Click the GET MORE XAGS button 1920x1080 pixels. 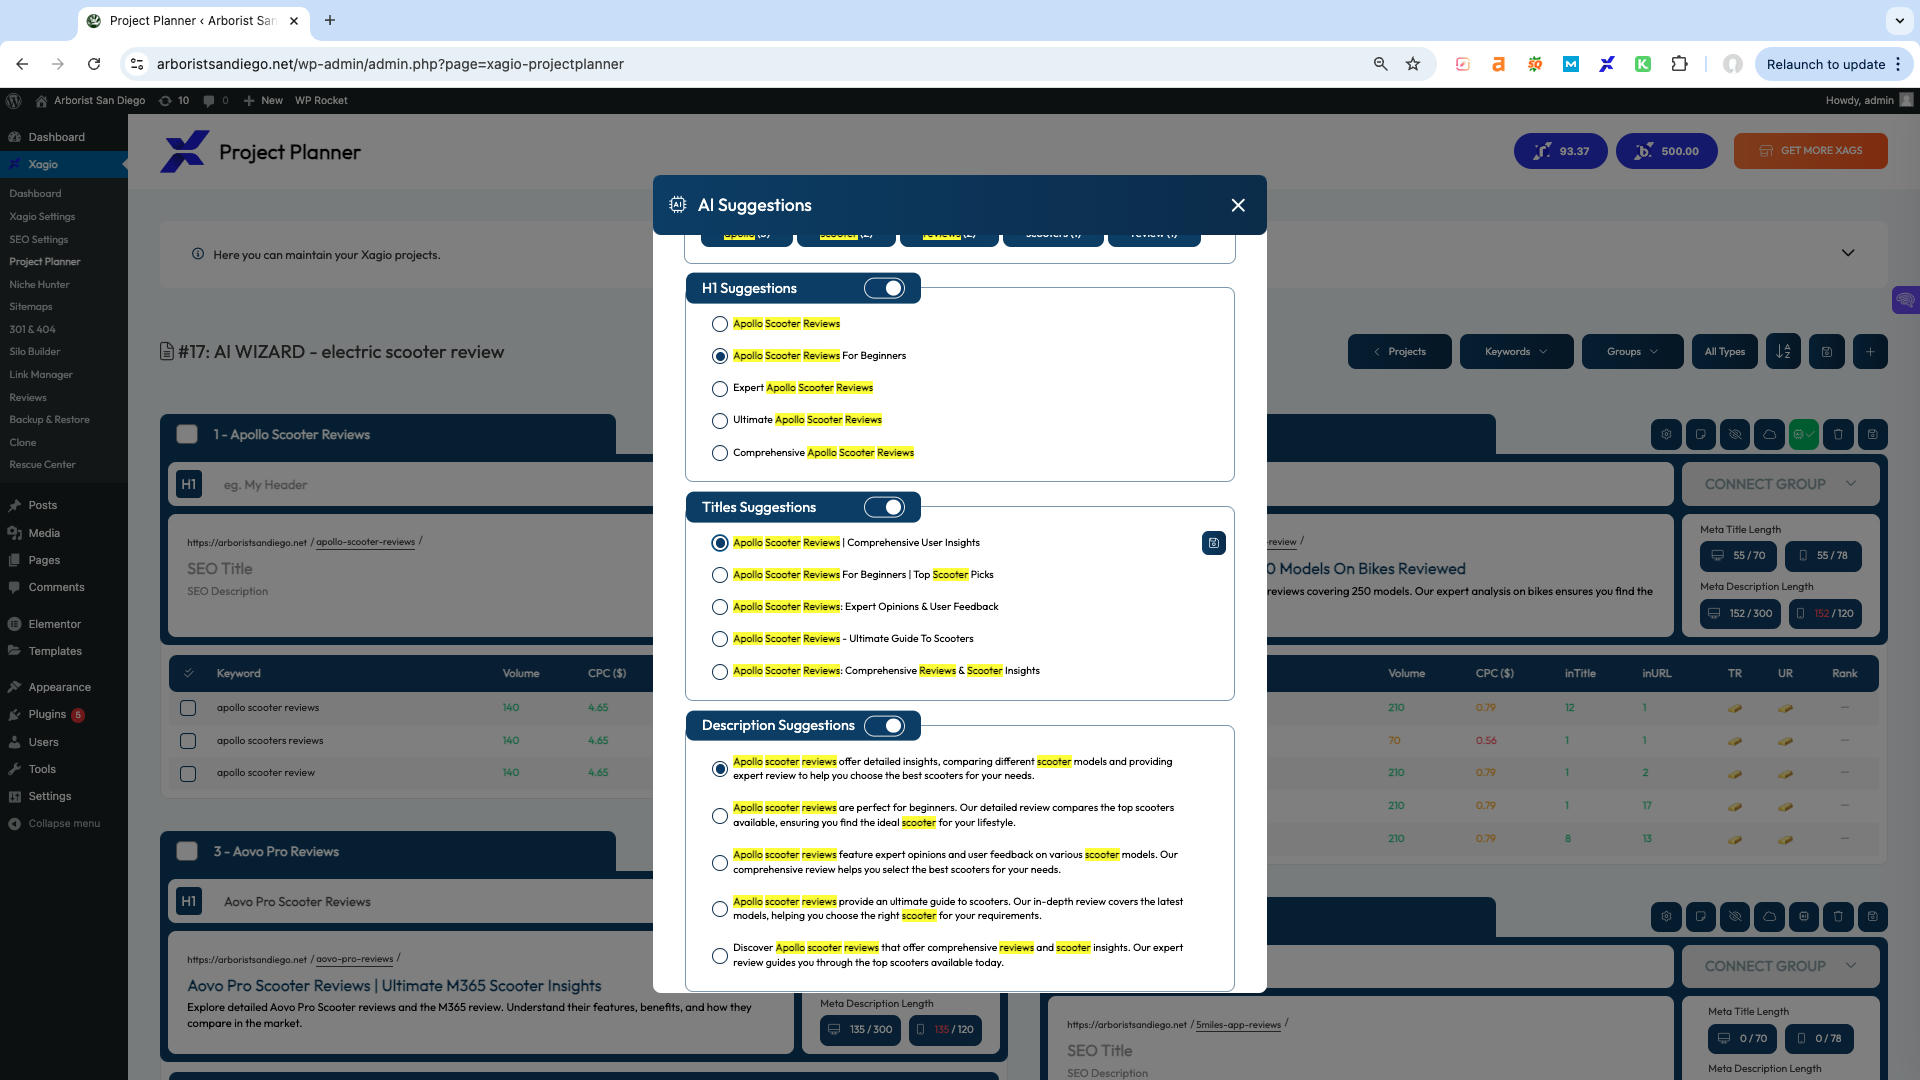point(1810,151)
